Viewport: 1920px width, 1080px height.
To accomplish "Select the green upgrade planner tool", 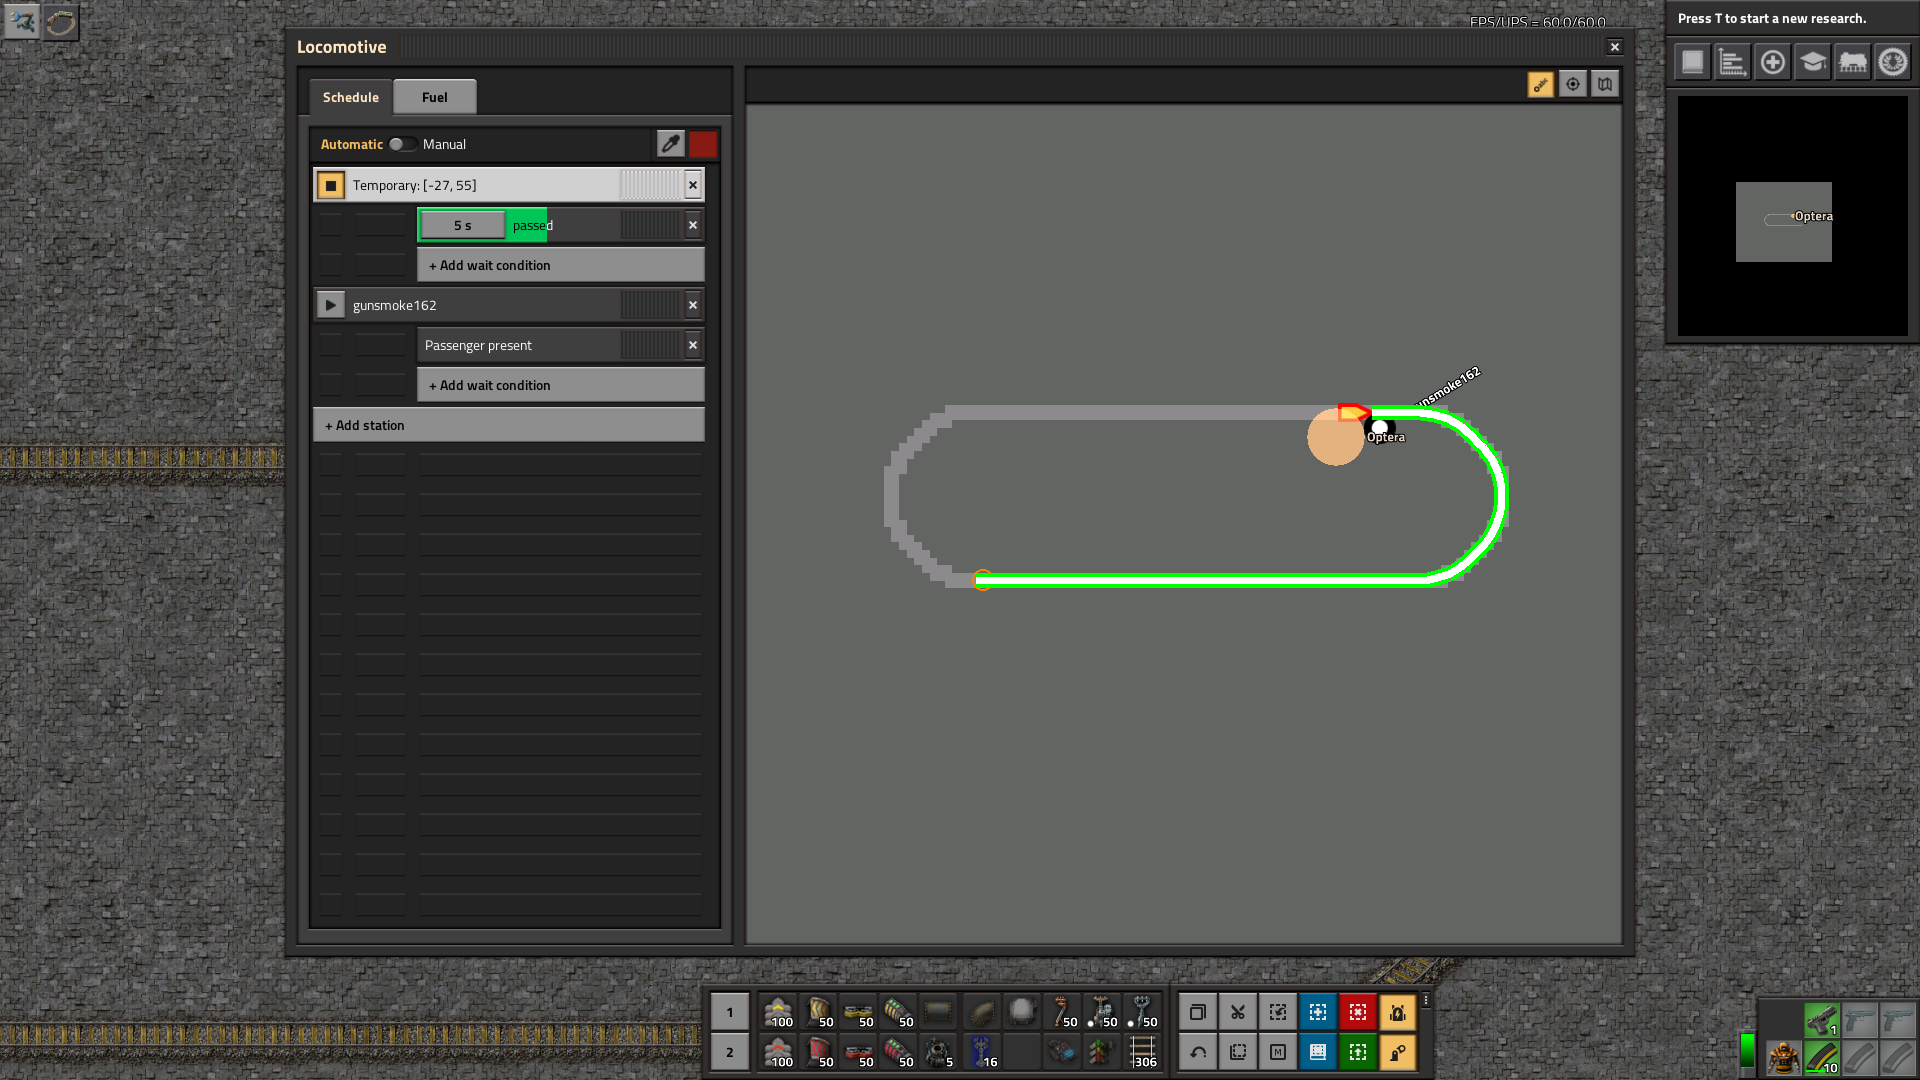I will (x=1358, y=1052).
